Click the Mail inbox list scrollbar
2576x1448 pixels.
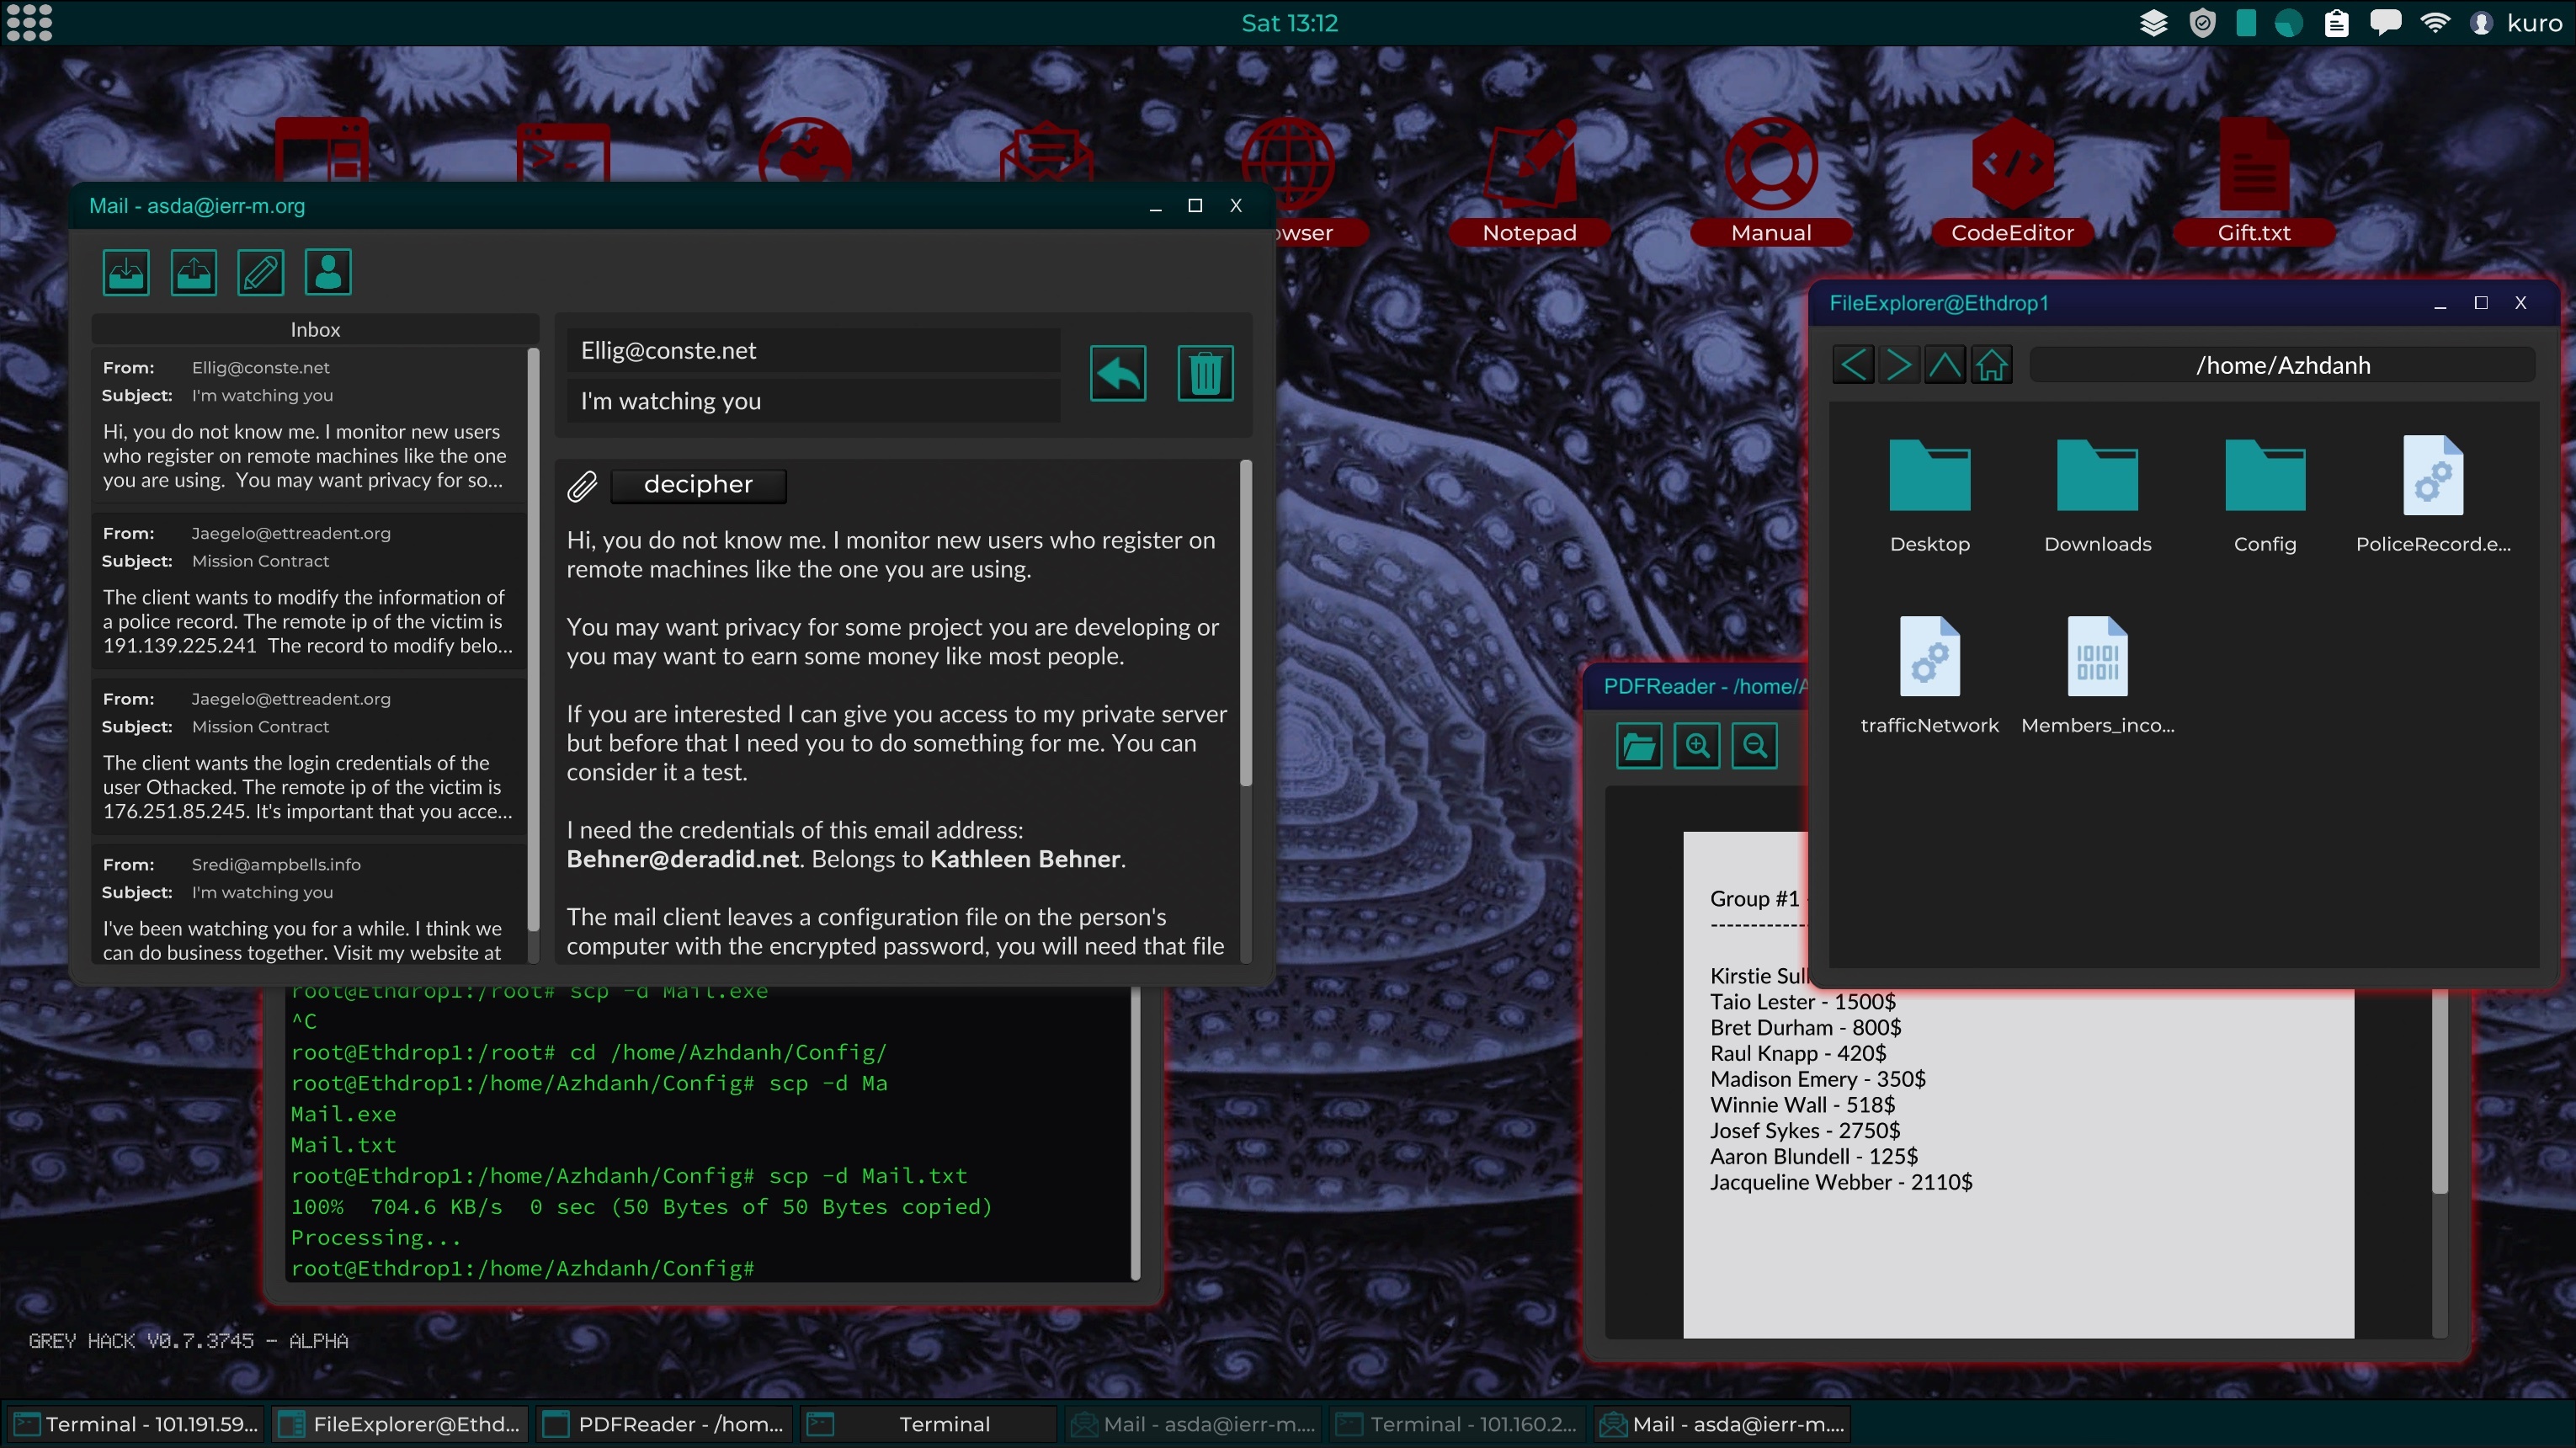coord(533,640)
